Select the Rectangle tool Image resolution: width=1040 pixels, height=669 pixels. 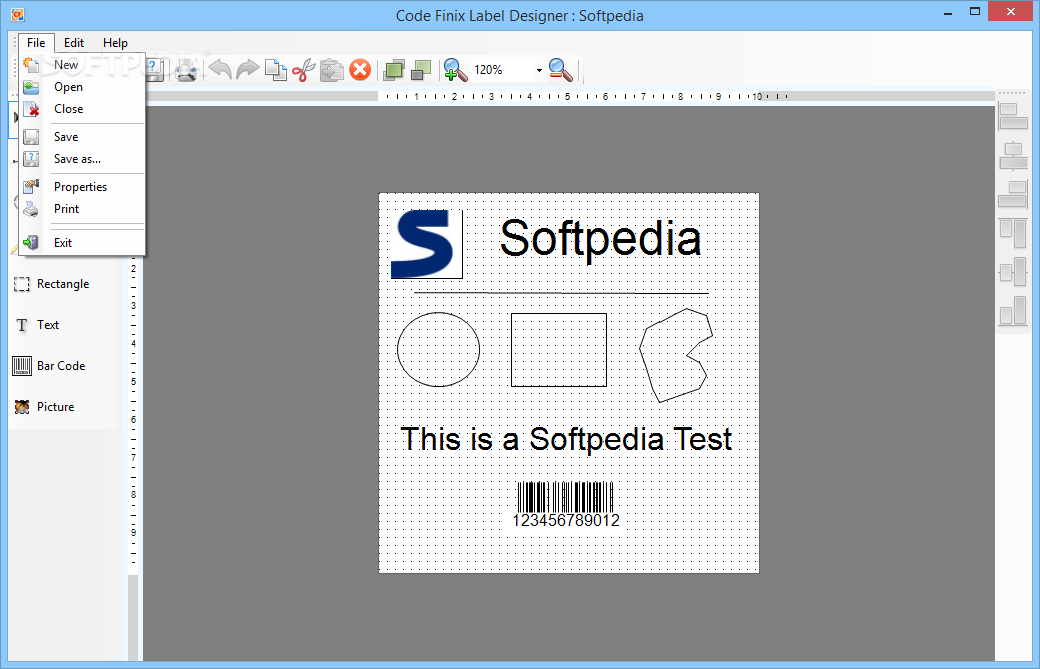click(x=63, y=284)
